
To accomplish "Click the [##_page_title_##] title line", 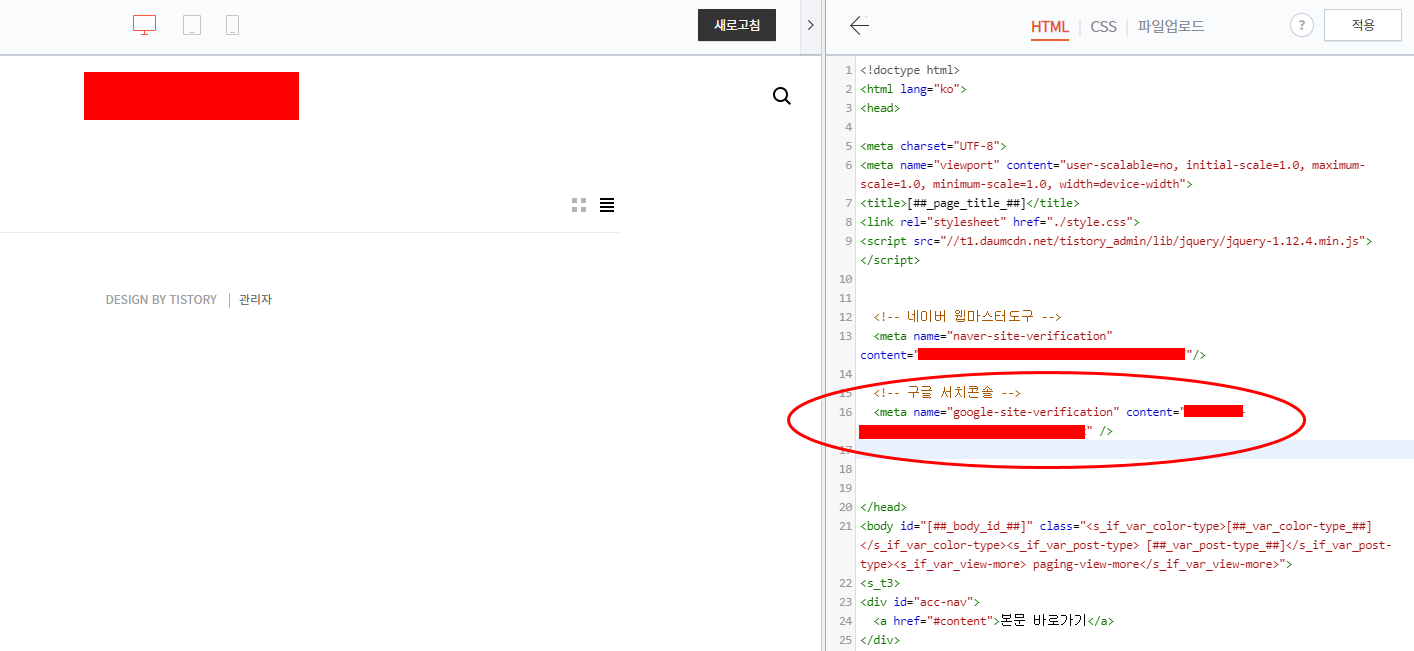I will [x=969, y=203].
